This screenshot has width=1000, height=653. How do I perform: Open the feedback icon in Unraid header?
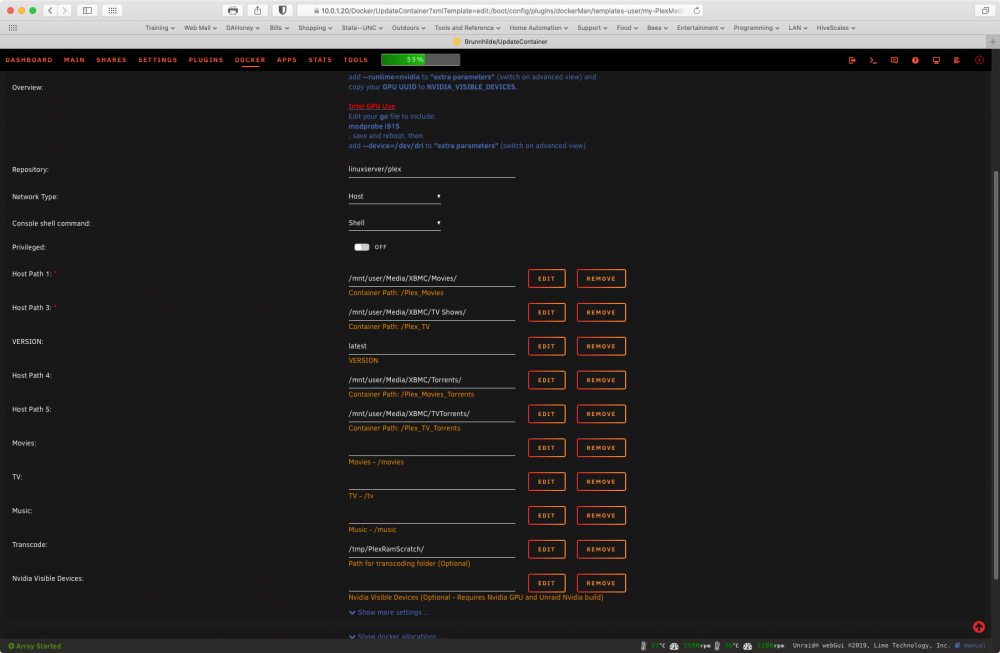coord(894,60)
